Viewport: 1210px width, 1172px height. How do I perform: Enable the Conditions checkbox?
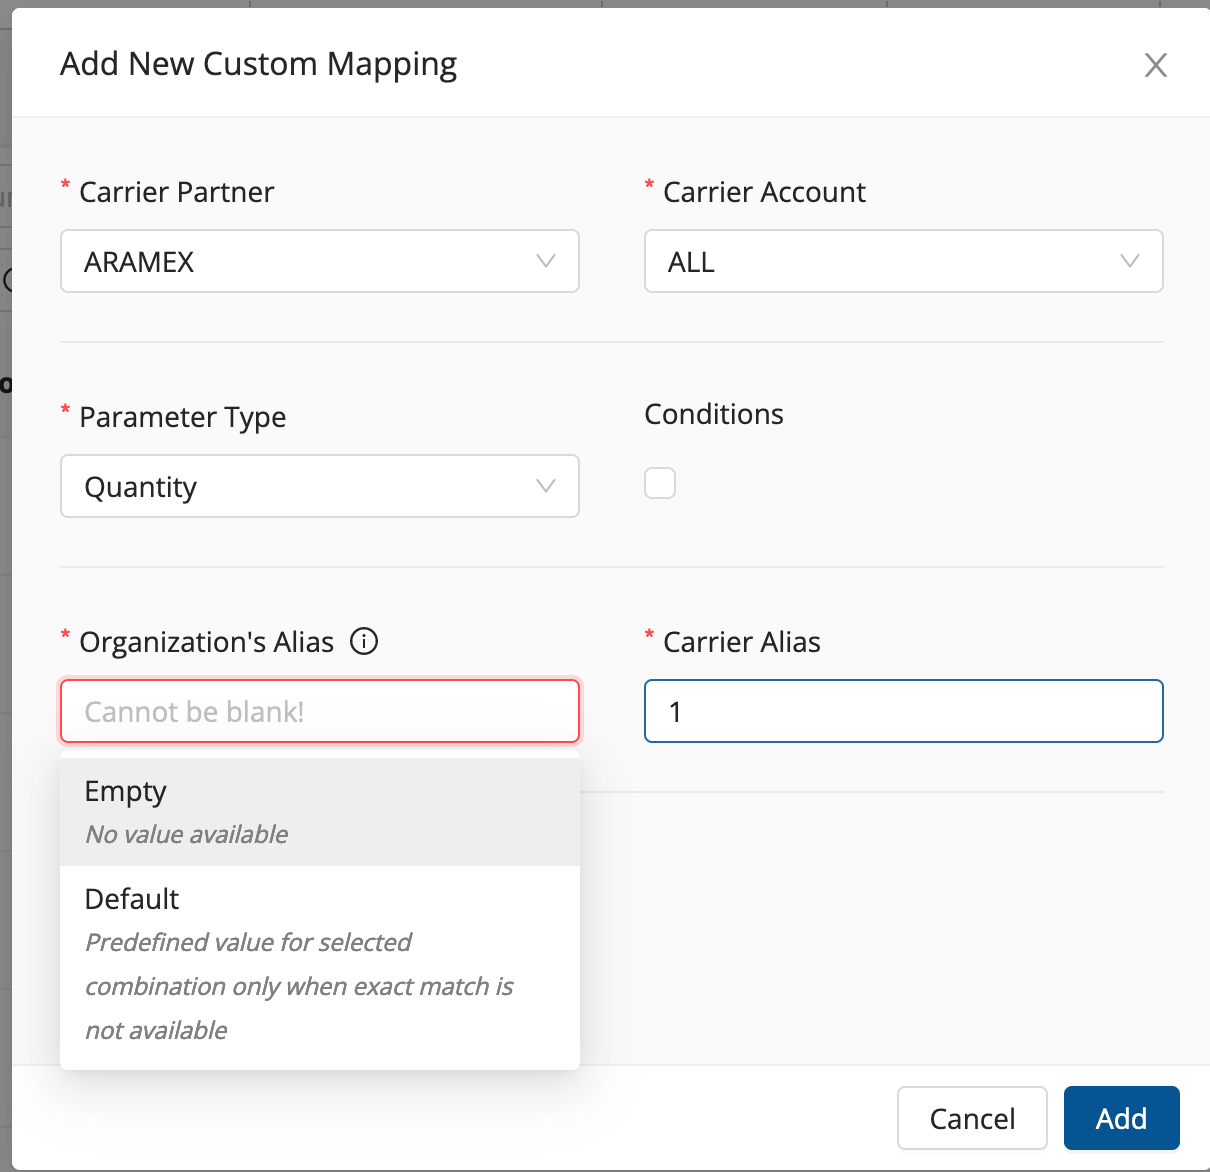[x=660, y=483]
